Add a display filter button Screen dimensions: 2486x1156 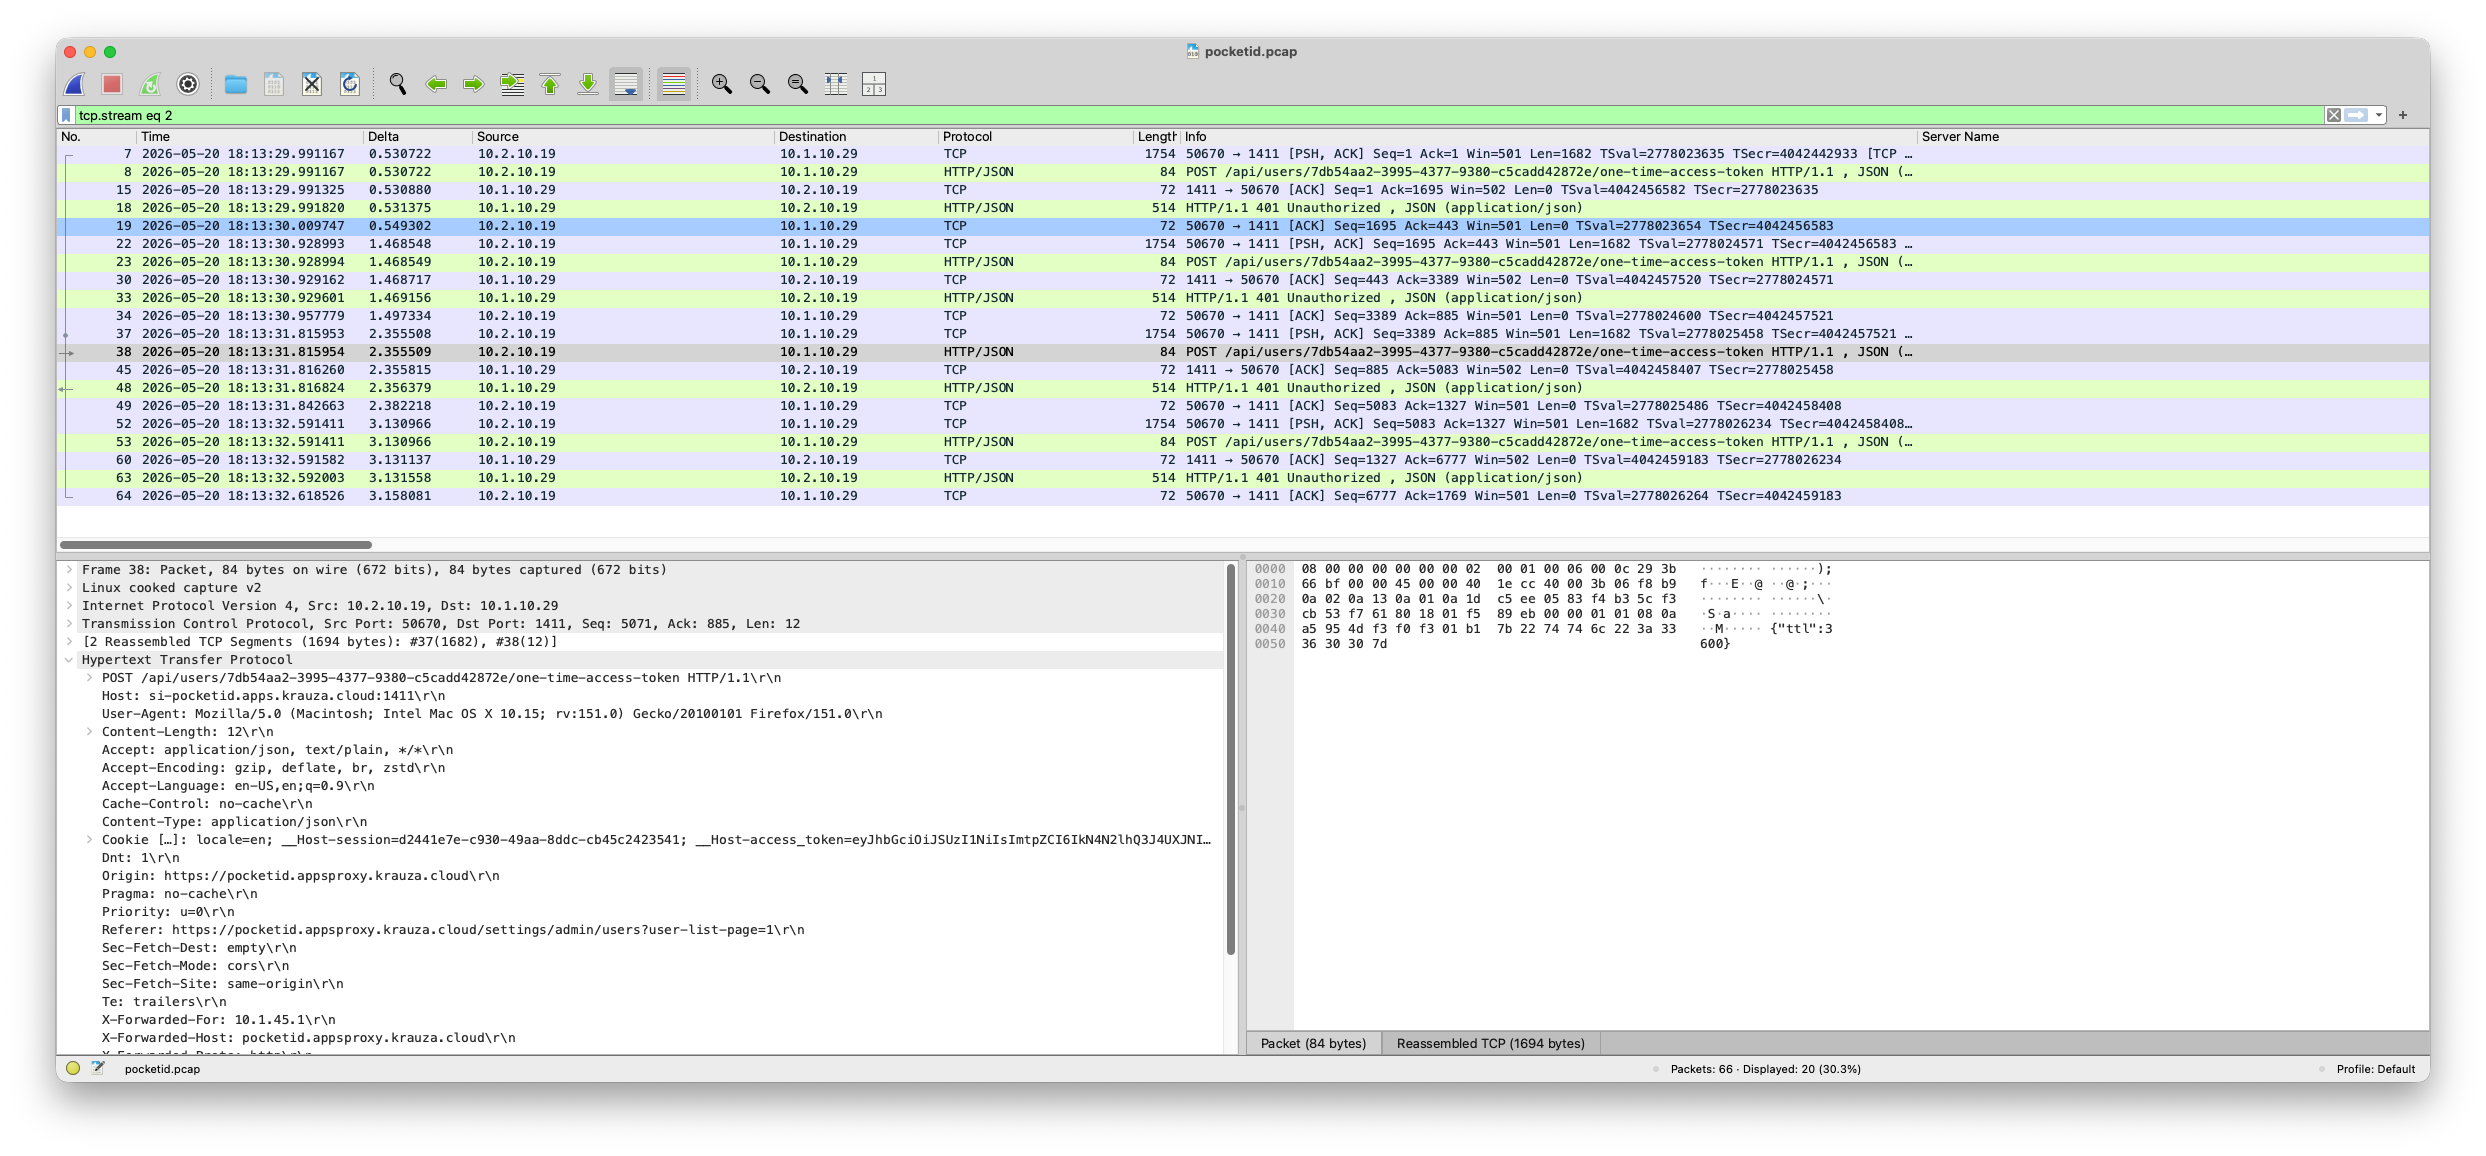click(x=2403, y=115)
